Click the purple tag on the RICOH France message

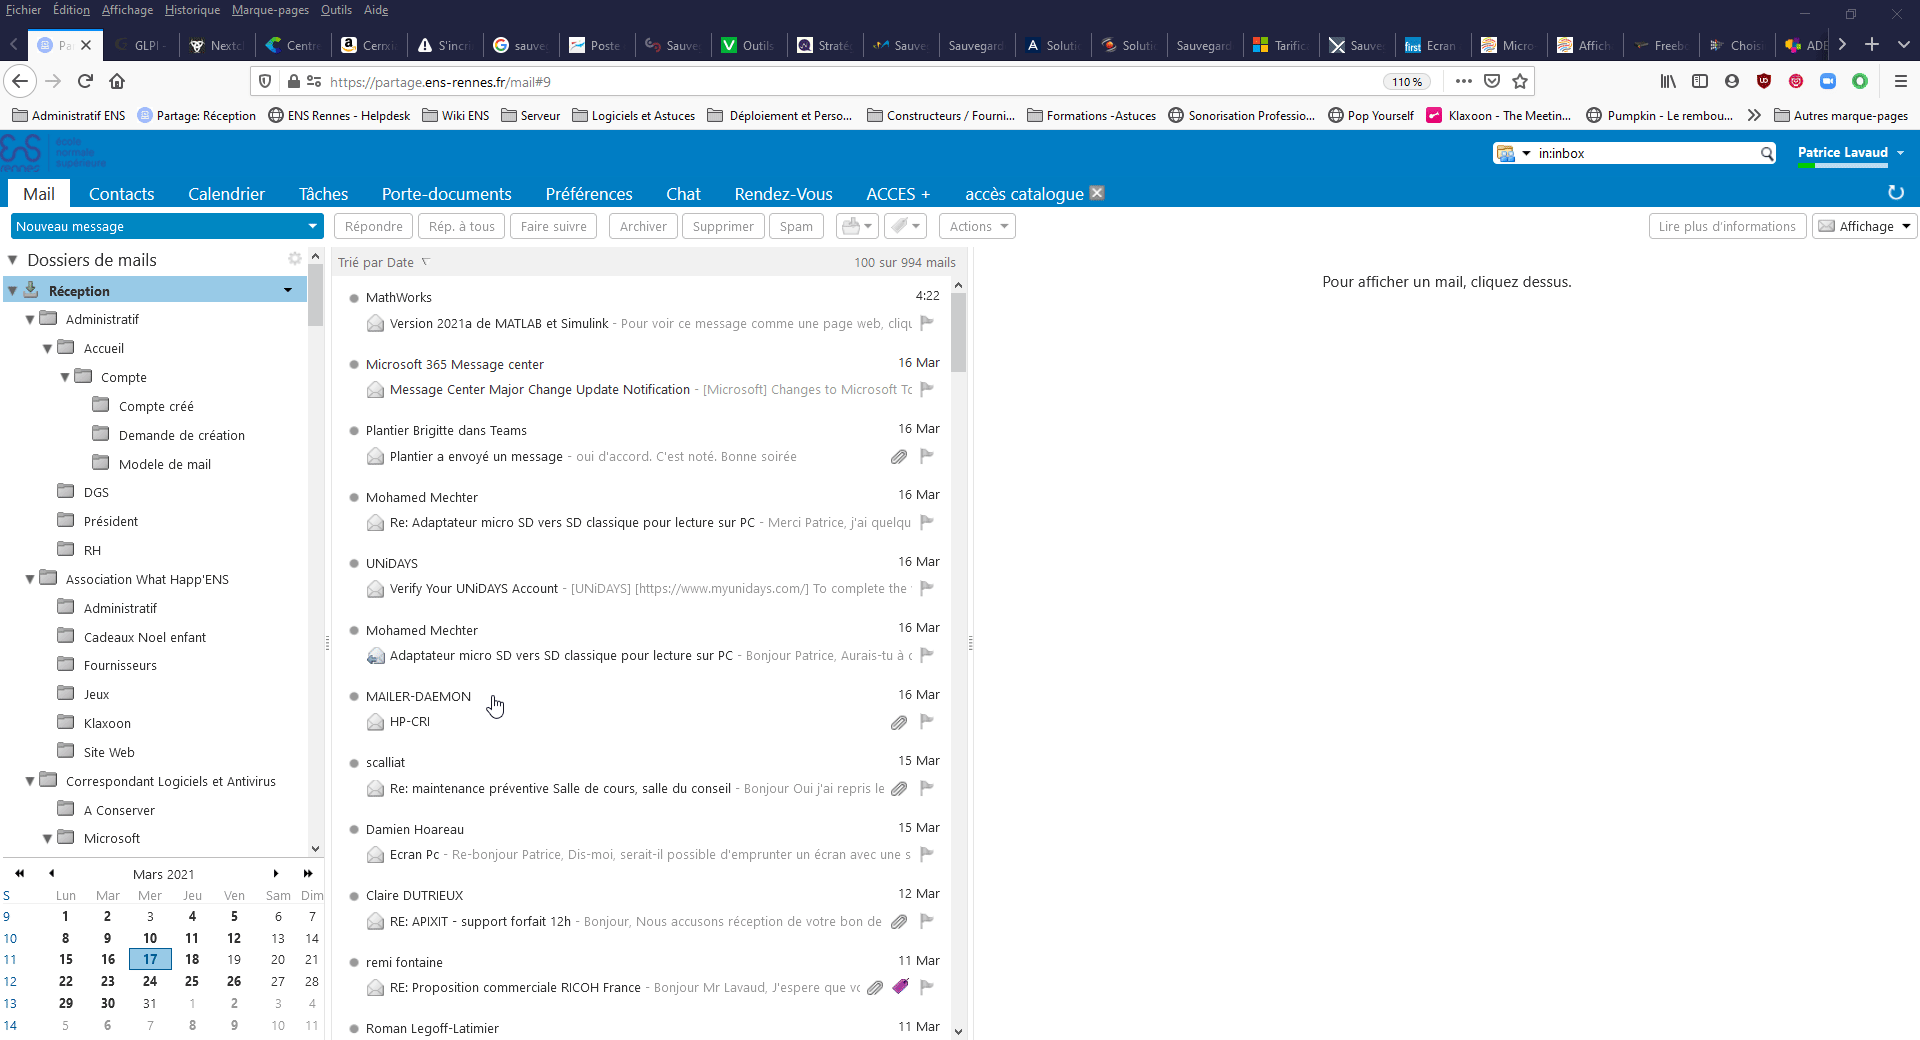900,987
